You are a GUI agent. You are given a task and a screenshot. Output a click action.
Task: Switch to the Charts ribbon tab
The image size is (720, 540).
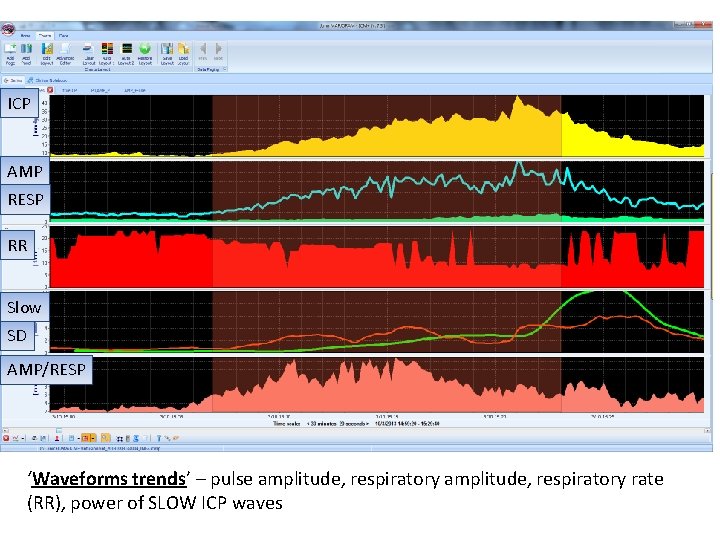[45, 35]
